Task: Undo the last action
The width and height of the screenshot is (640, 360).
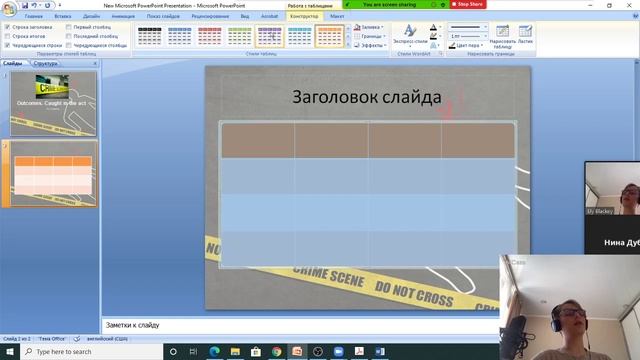Action: tap(34, 5)
